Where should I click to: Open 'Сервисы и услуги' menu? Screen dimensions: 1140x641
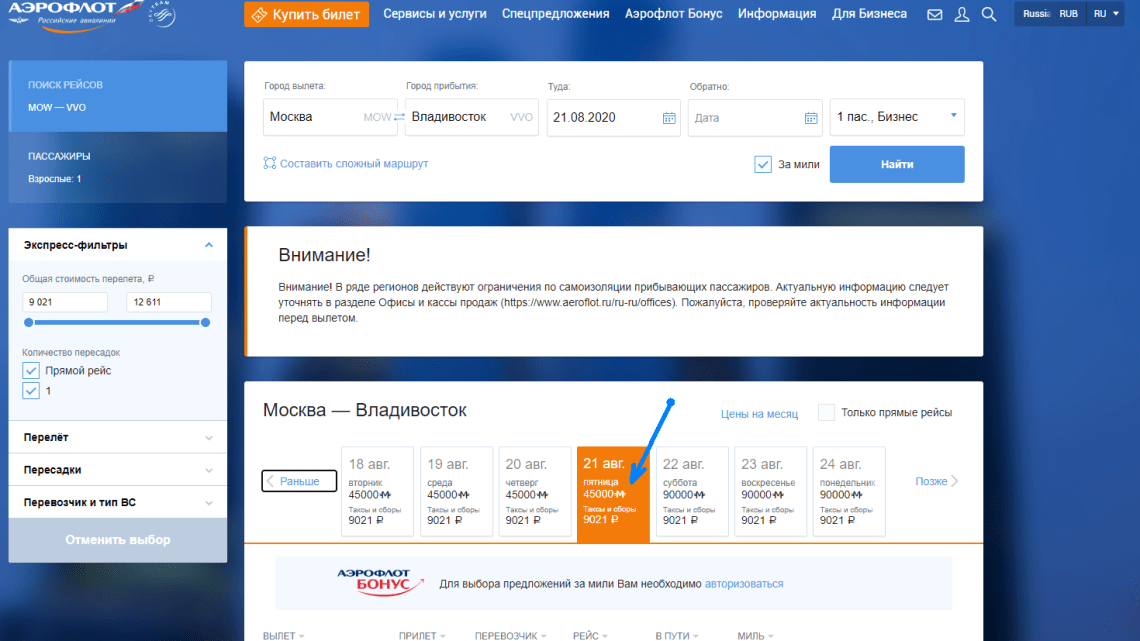(435, 14)
